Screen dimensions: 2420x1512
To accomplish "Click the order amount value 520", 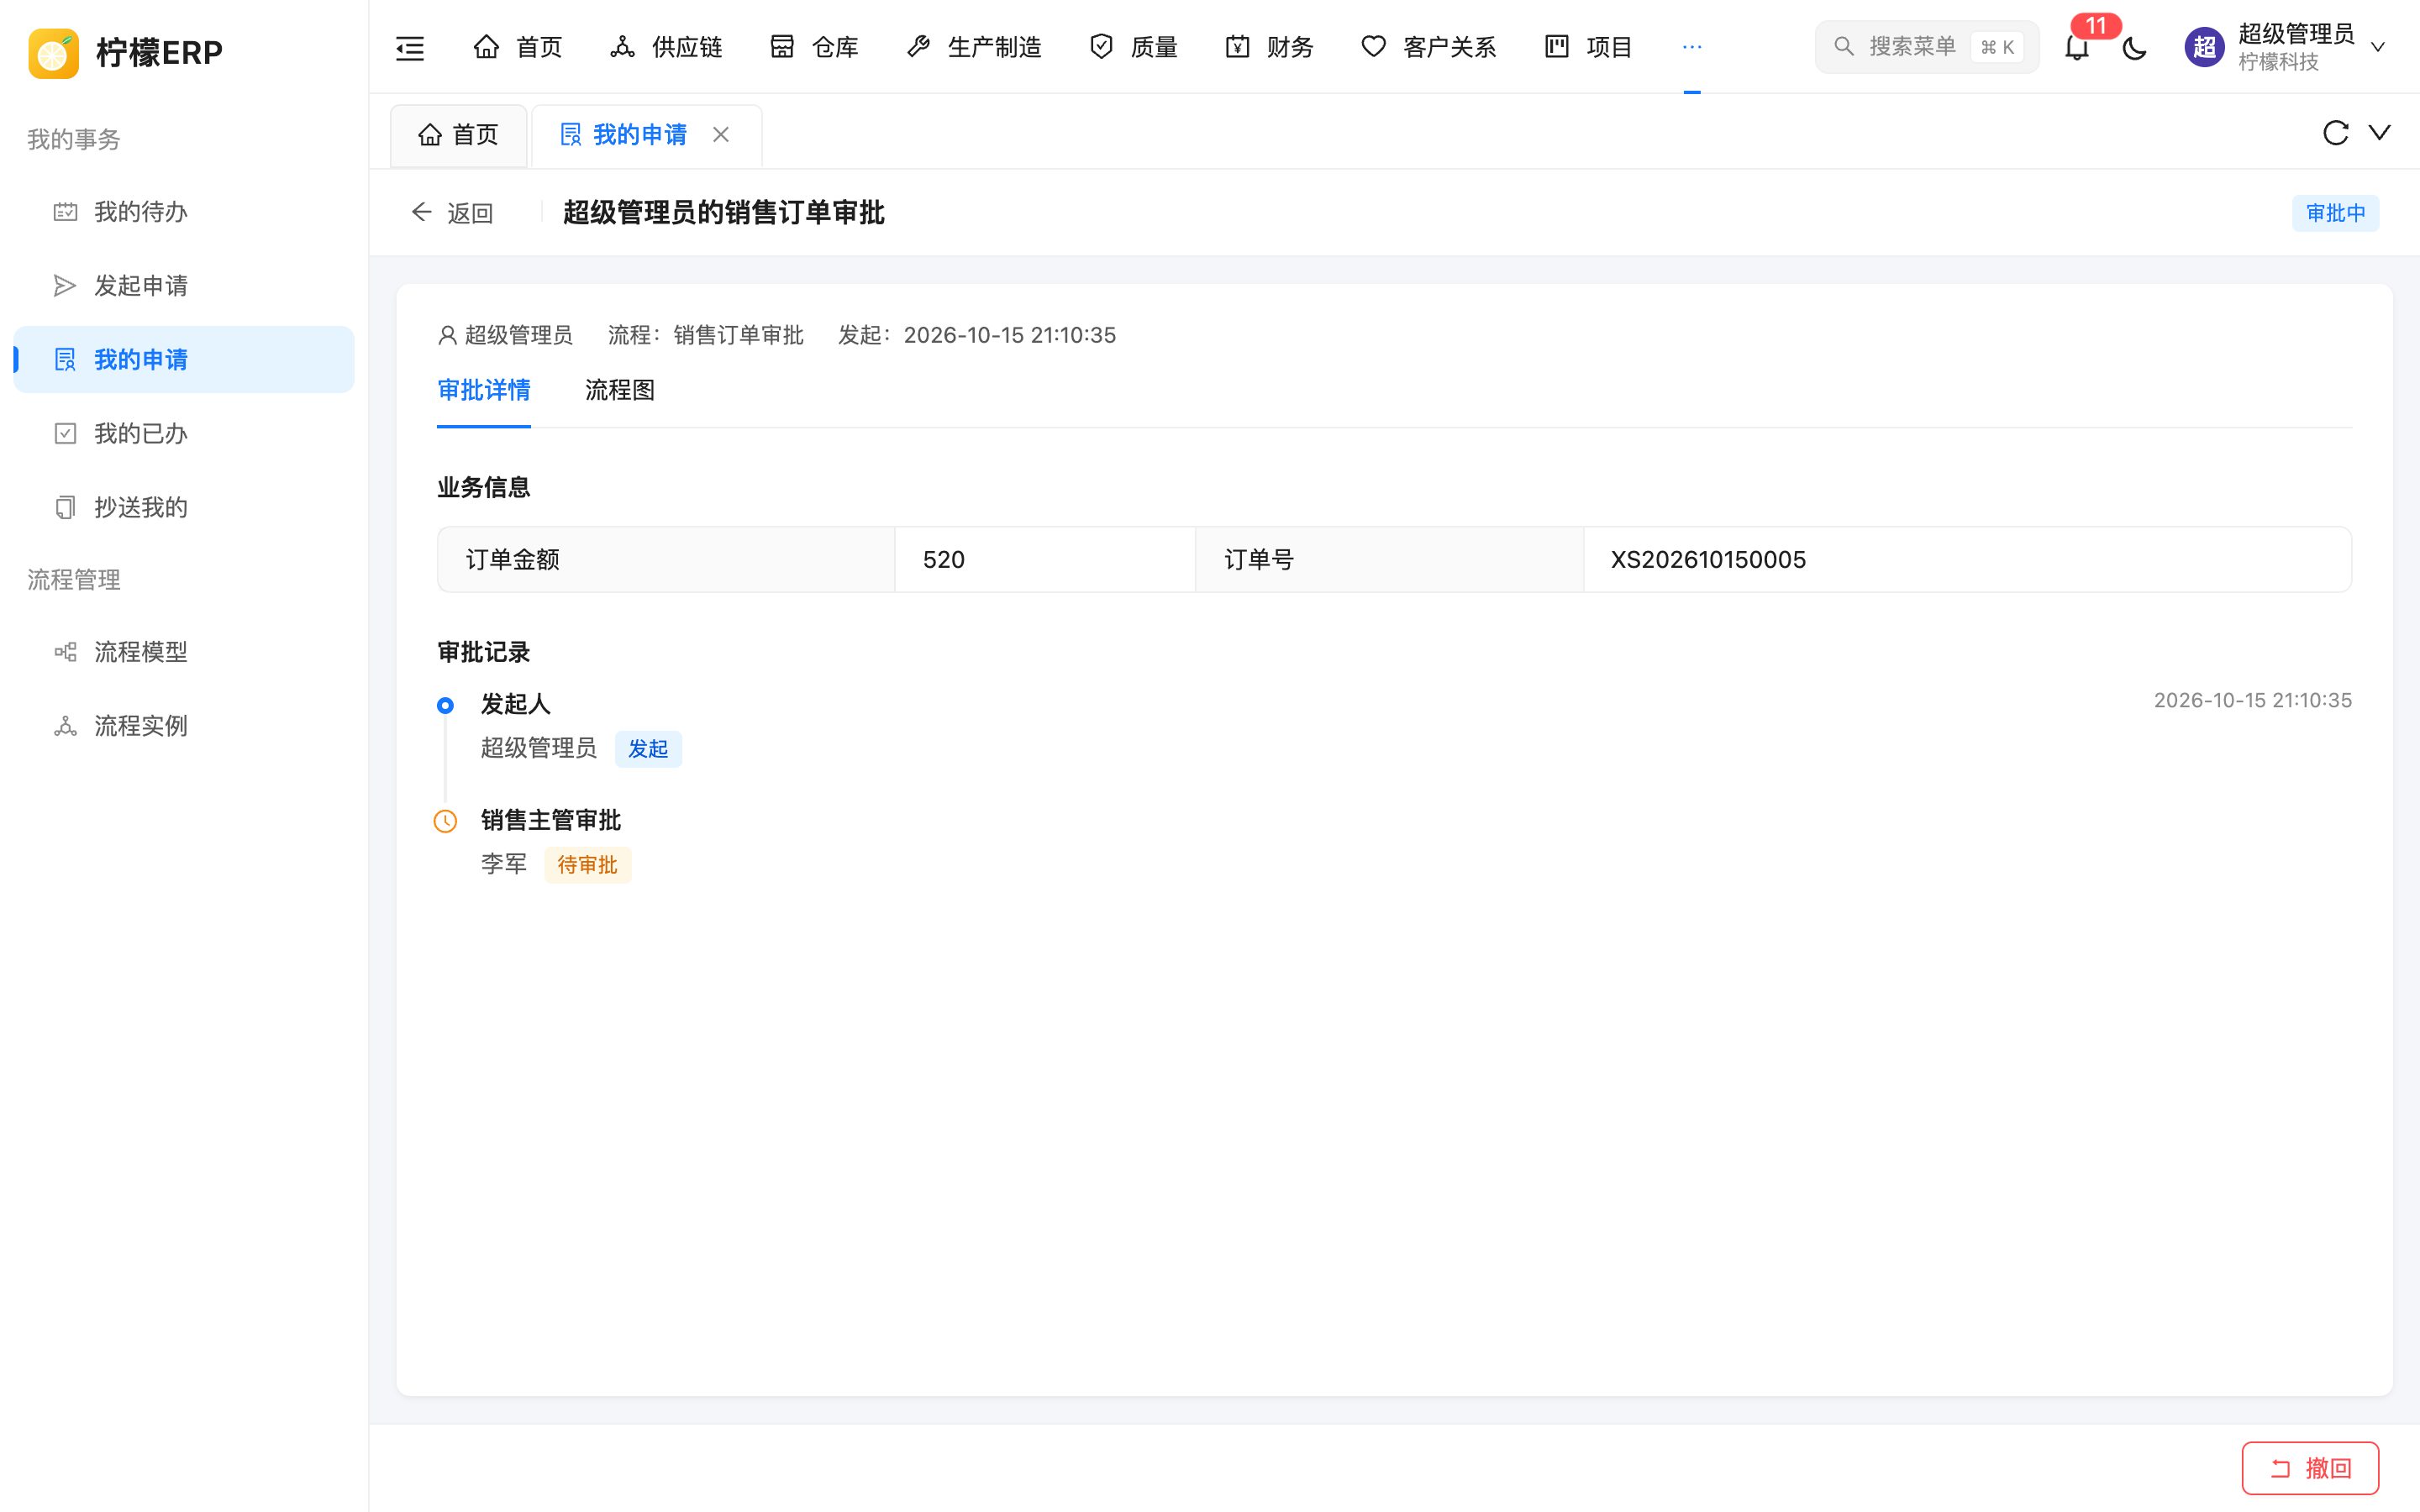I will click(x=944, y=560).
